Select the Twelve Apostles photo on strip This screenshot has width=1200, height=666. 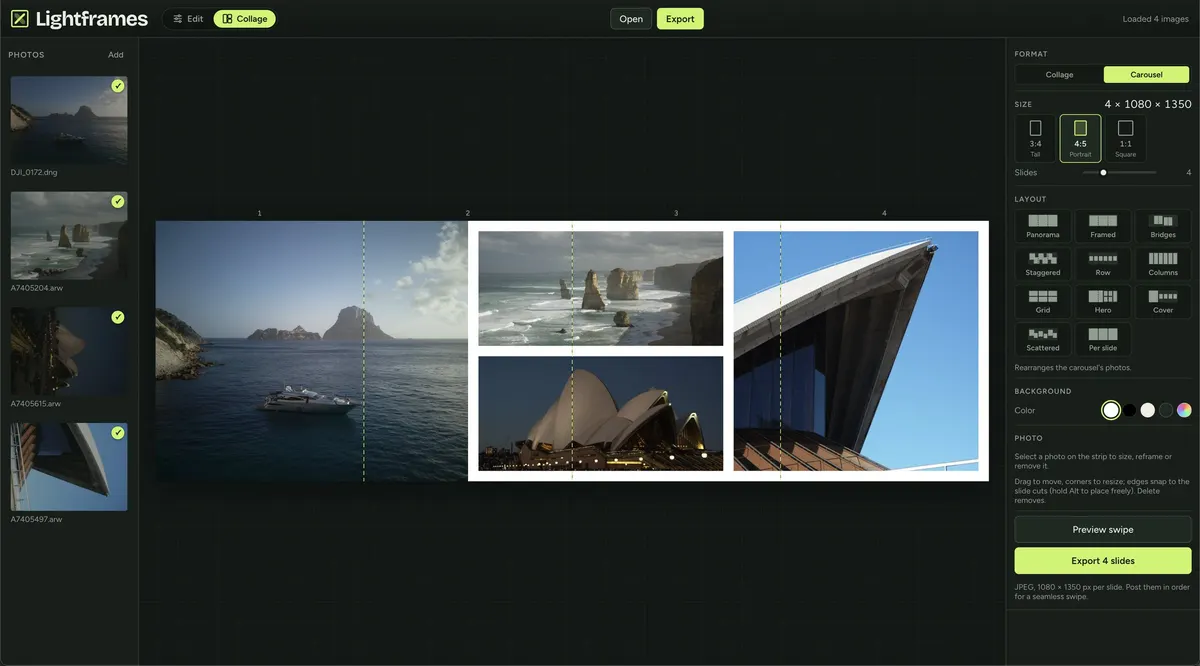(600, 288)
